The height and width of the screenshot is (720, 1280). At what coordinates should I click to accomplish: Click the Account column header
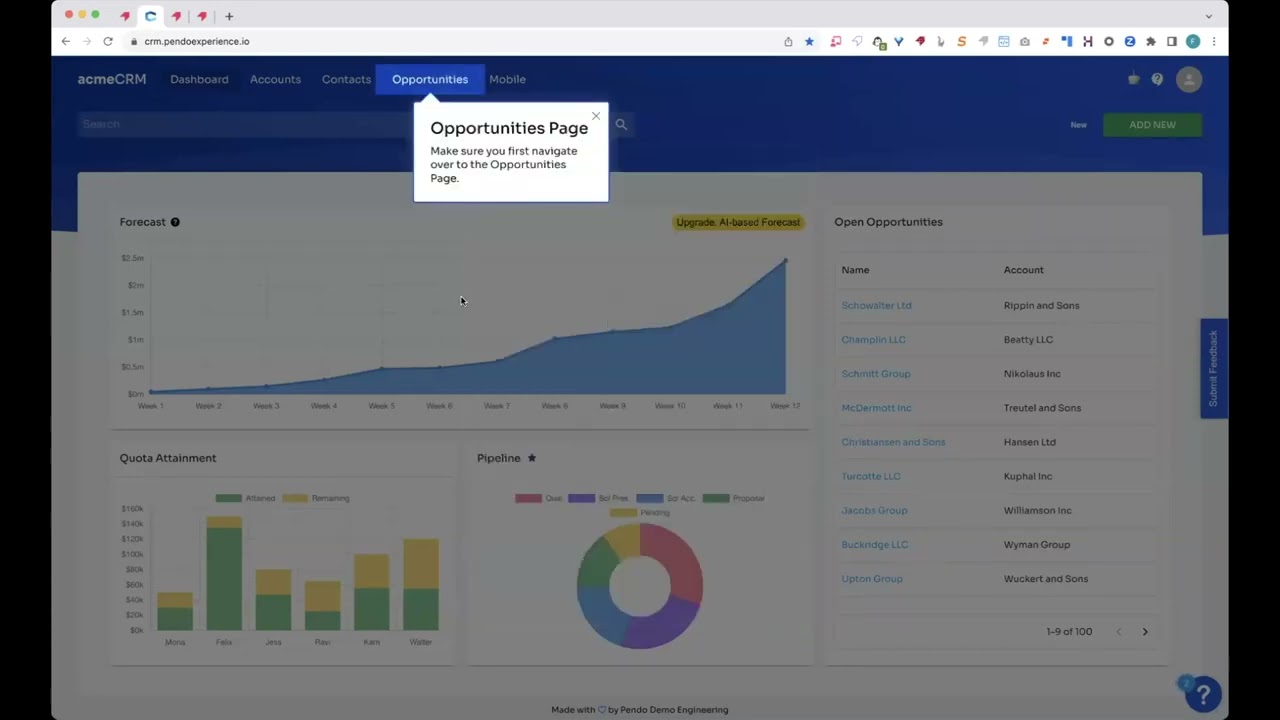tap(1023, 270)
